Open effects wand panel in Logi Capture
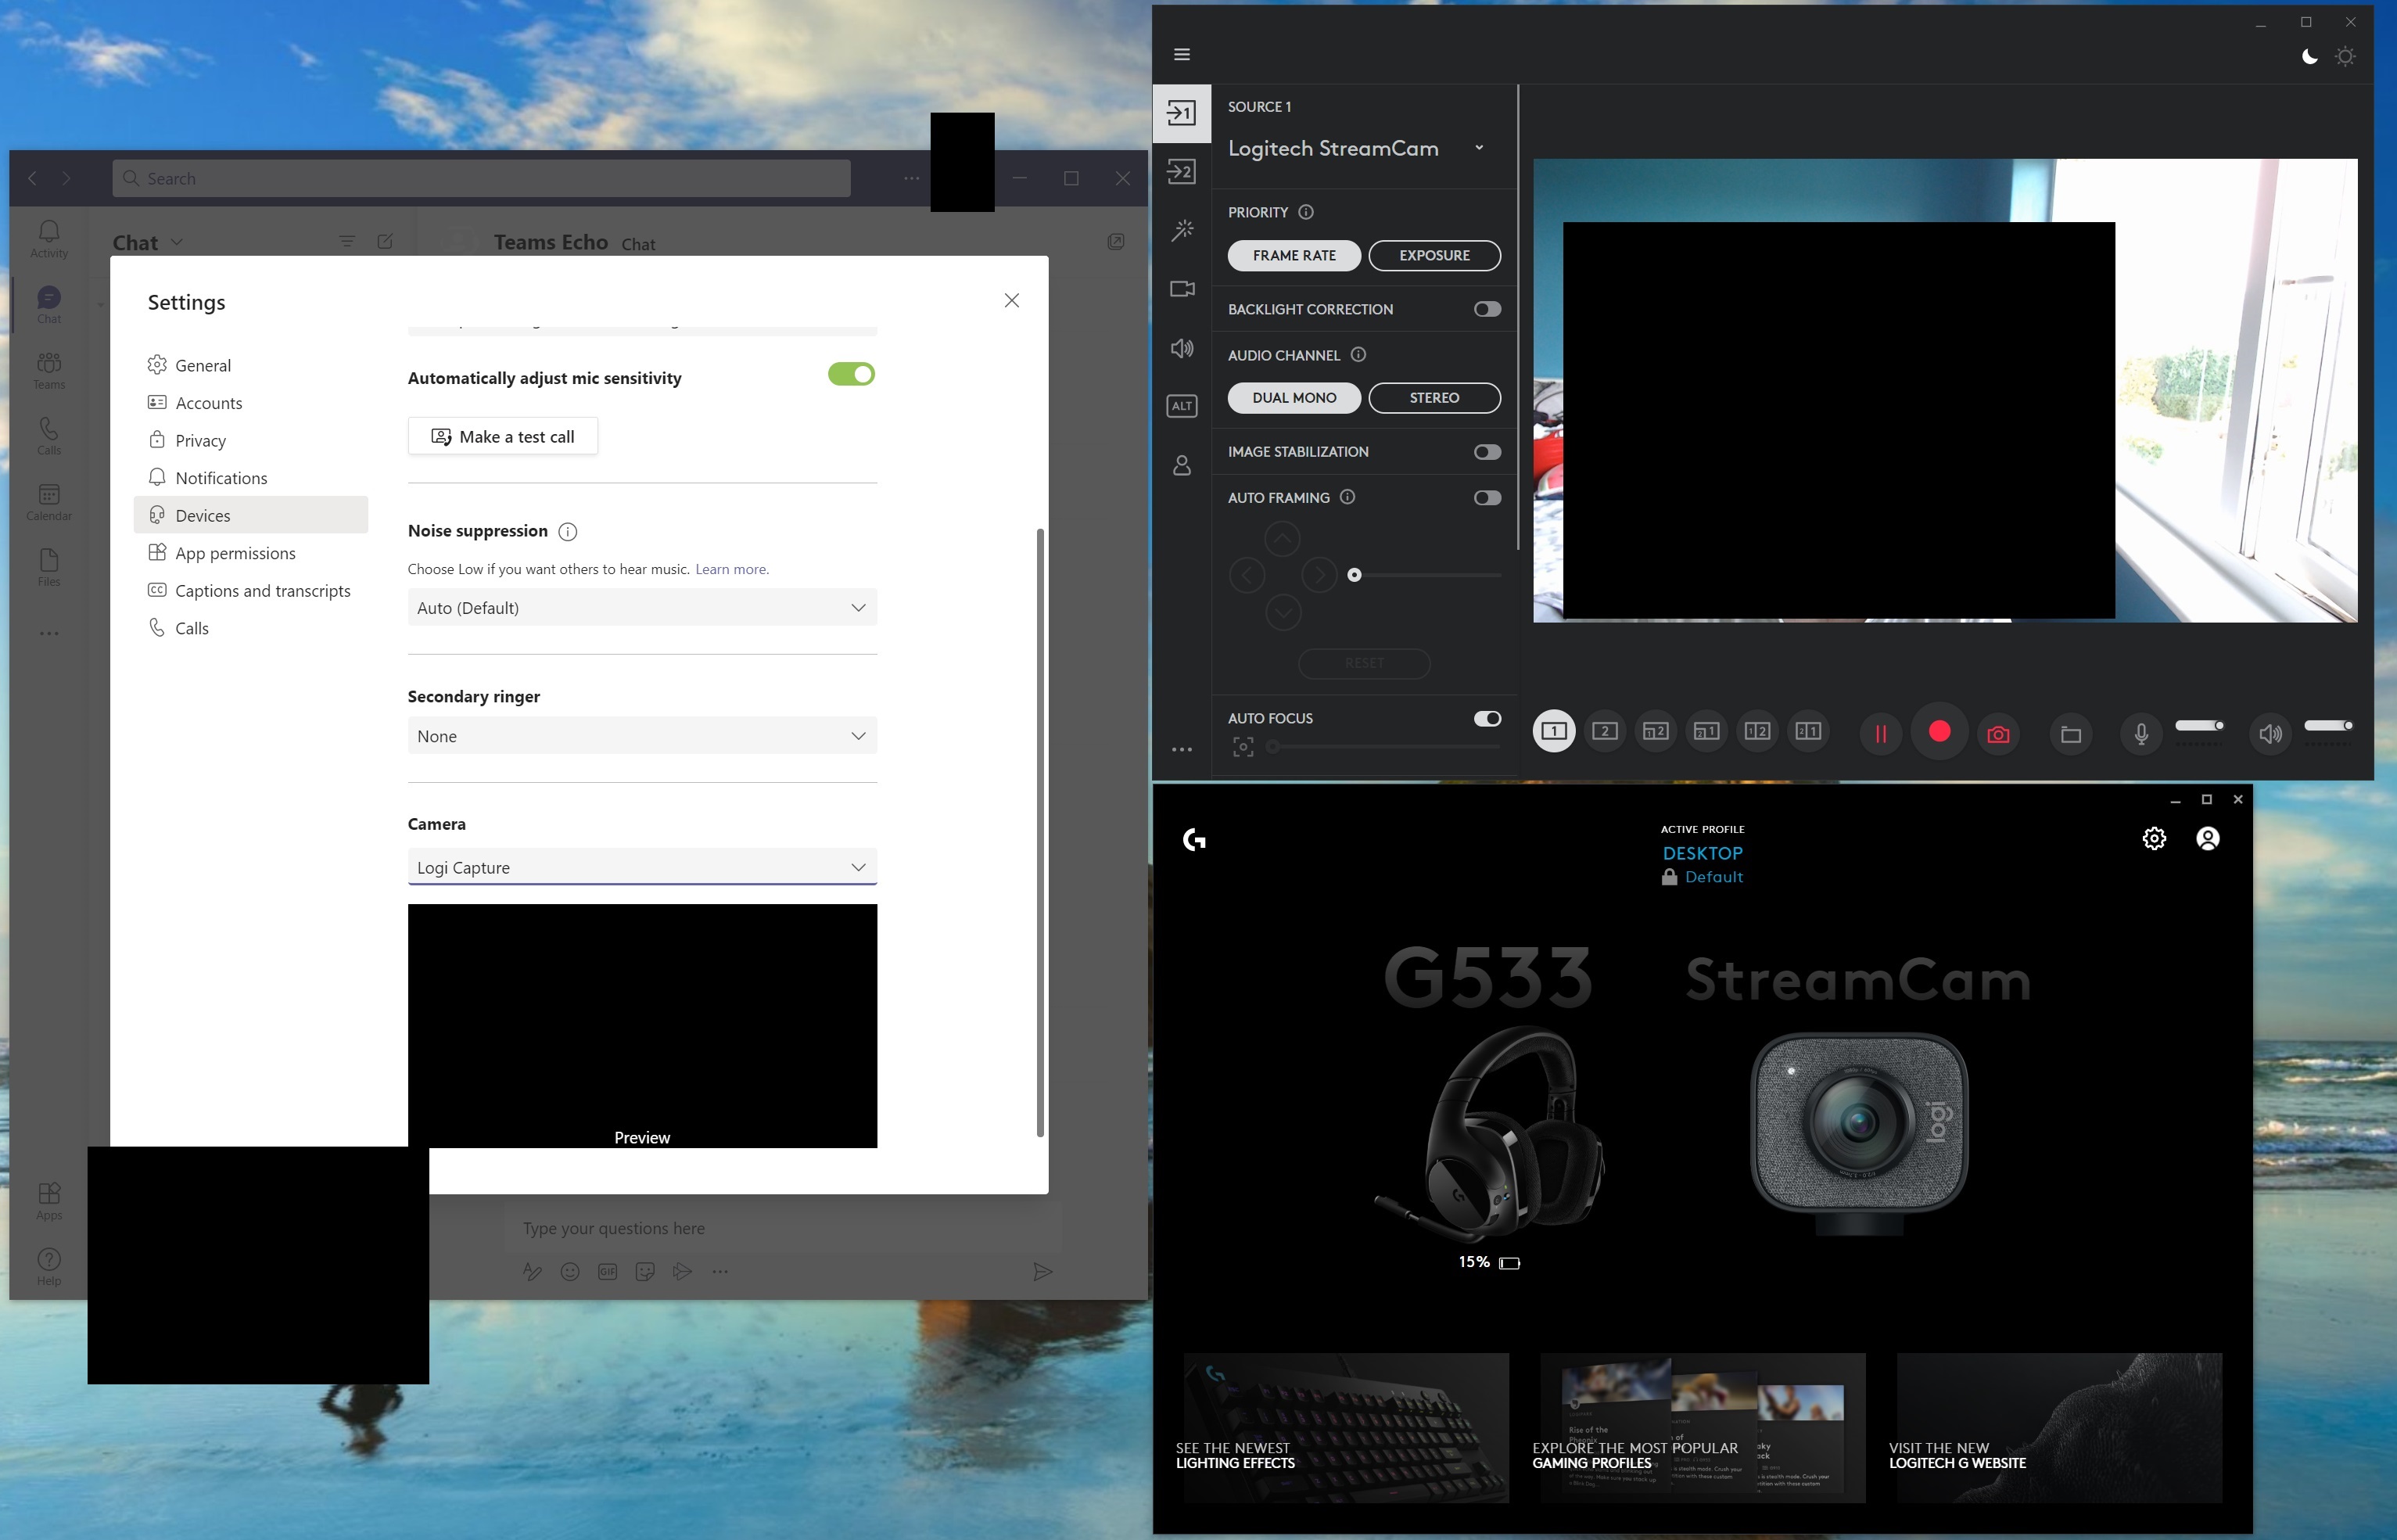The image size is (2397, 1540). click(1182, 231)
